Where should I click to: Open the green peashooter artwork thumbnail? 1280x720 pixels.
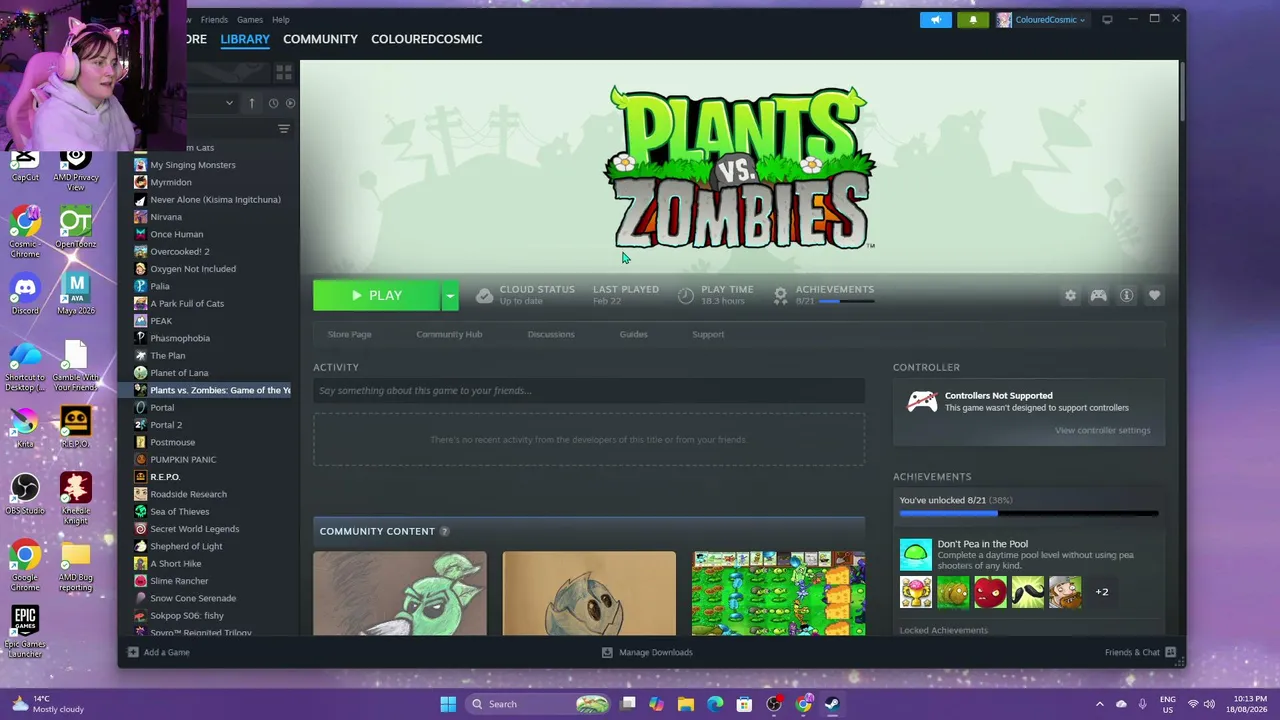(400, 593)
